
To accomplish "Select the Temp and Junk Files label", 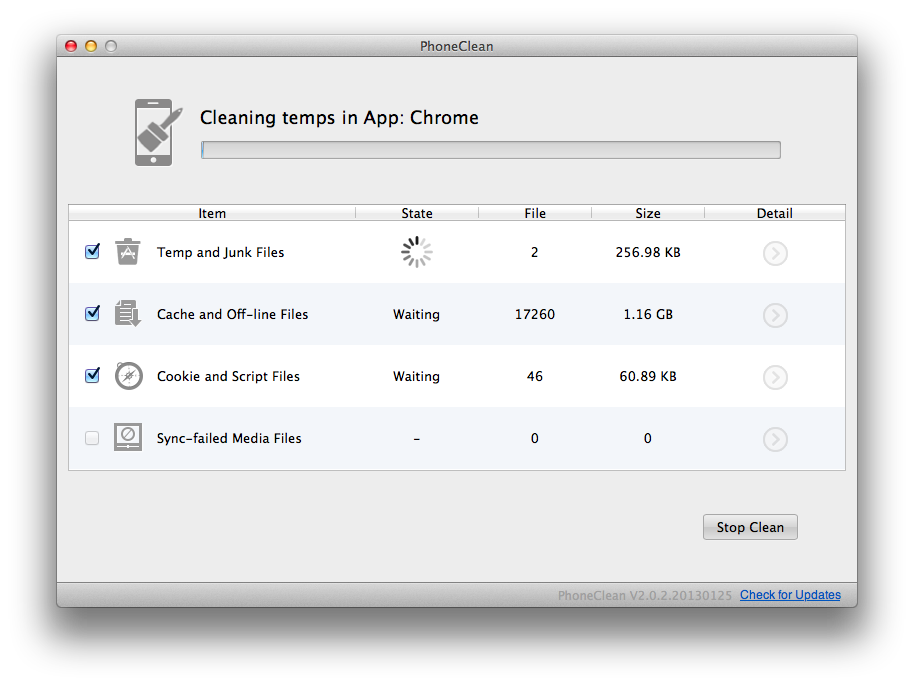I will 220,252.
